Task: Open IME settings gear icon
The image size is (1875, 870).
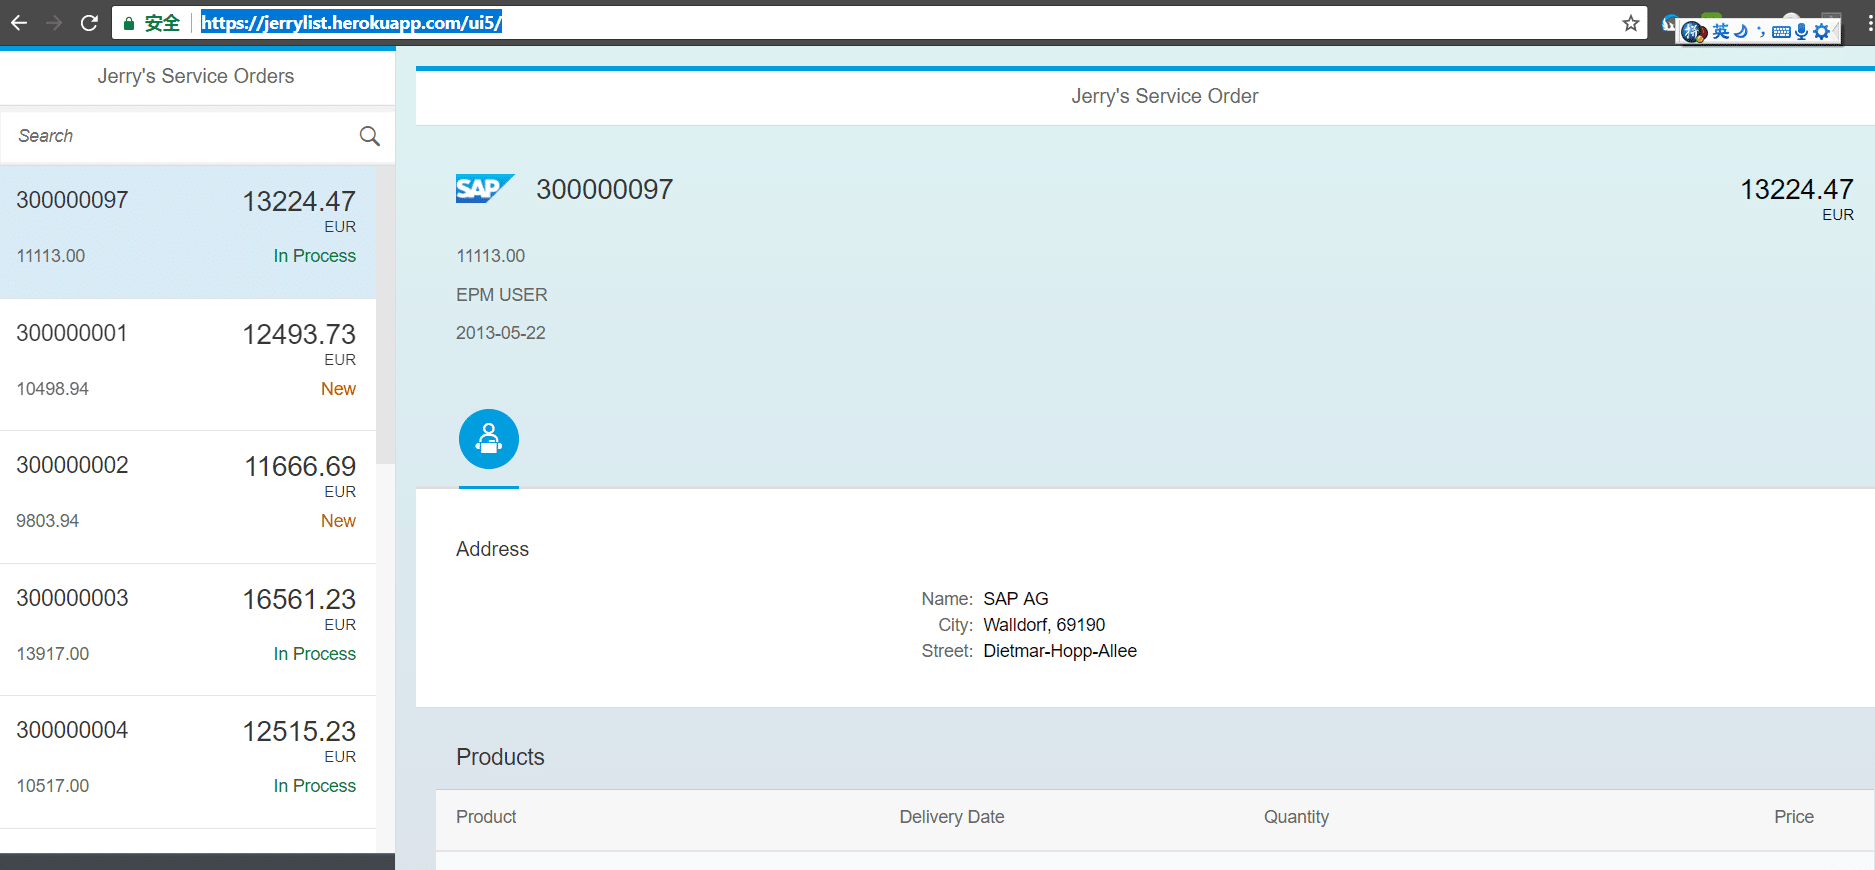Action: (1821, 32)
